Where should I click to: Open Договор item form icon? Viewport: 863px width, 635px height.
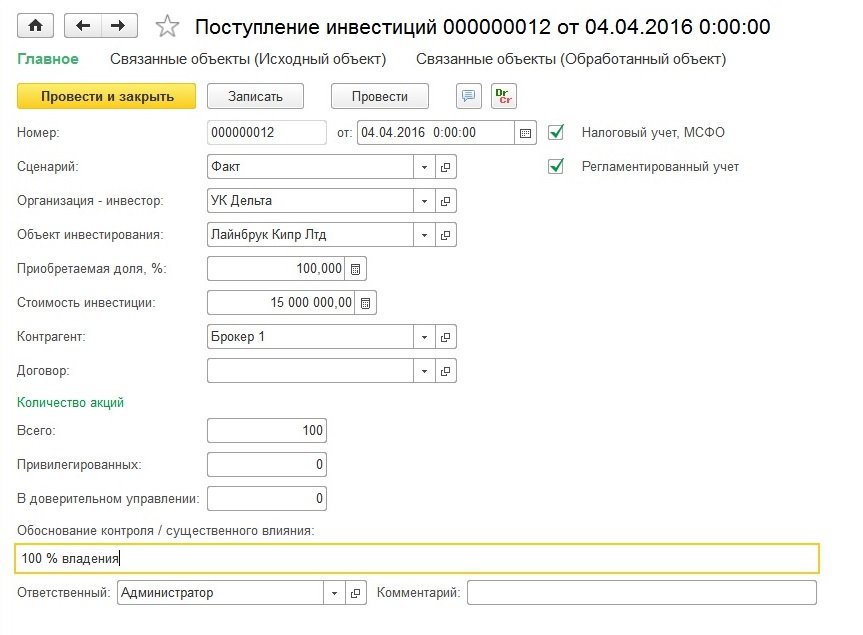(446, 371)
